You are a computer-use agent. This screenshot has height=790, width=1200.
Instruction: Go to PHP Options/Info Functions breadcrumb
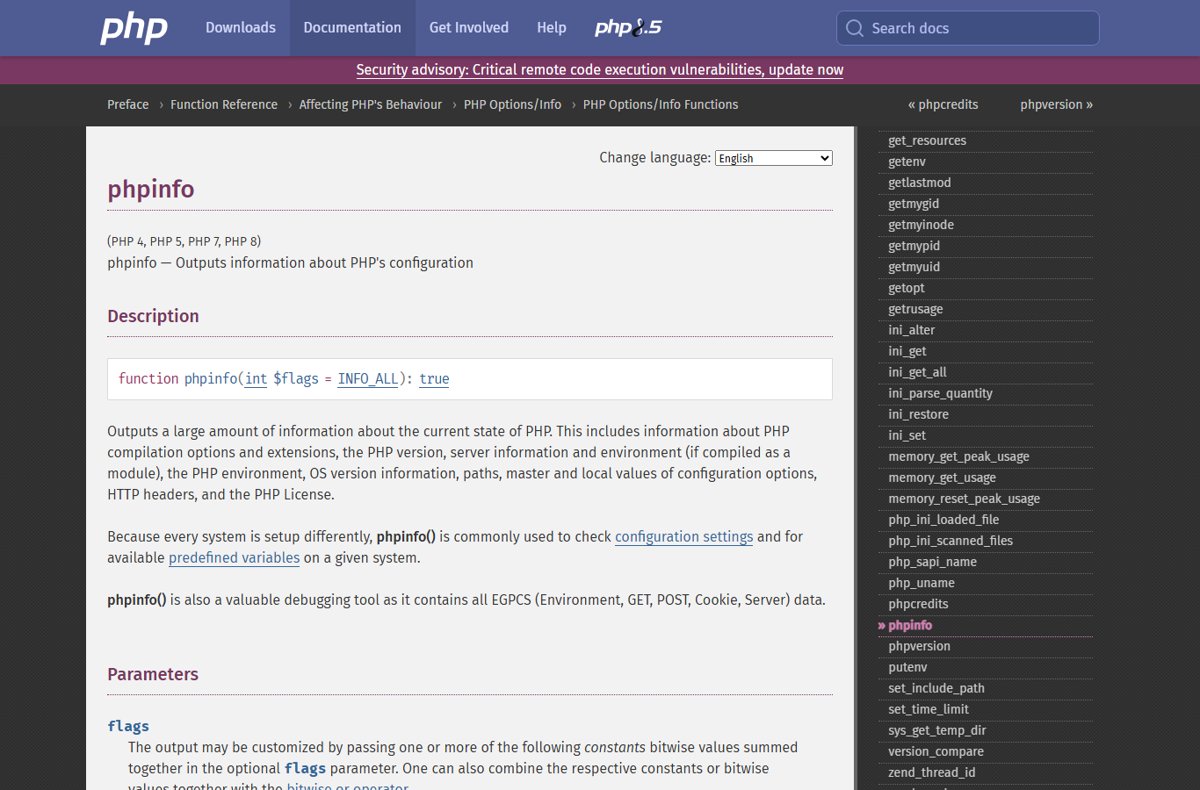(660, 104)
